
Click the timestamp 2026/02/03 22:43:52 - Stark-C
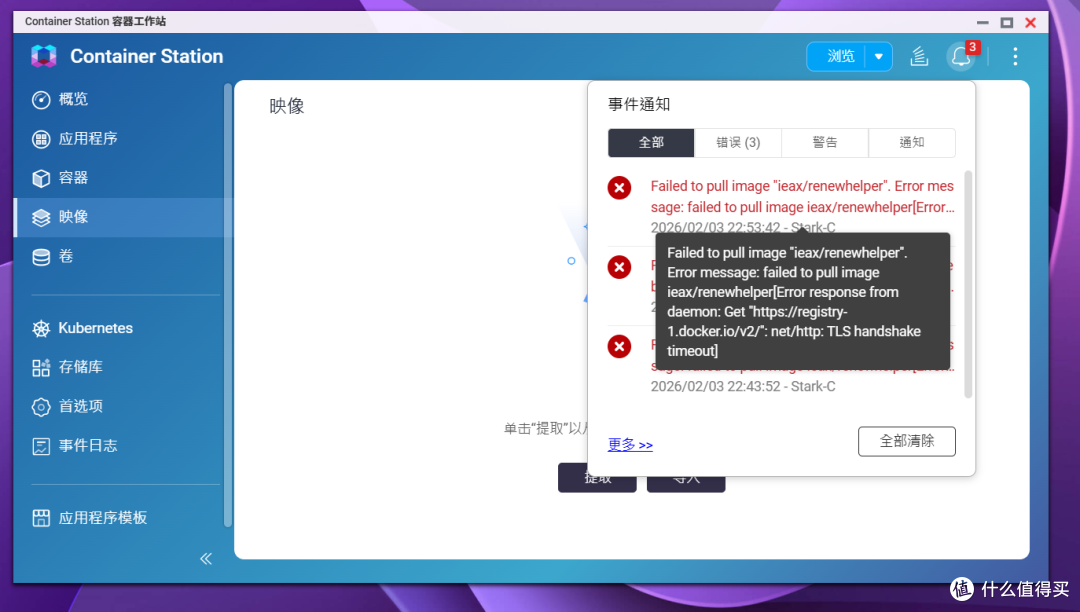(x=743, y=386)
